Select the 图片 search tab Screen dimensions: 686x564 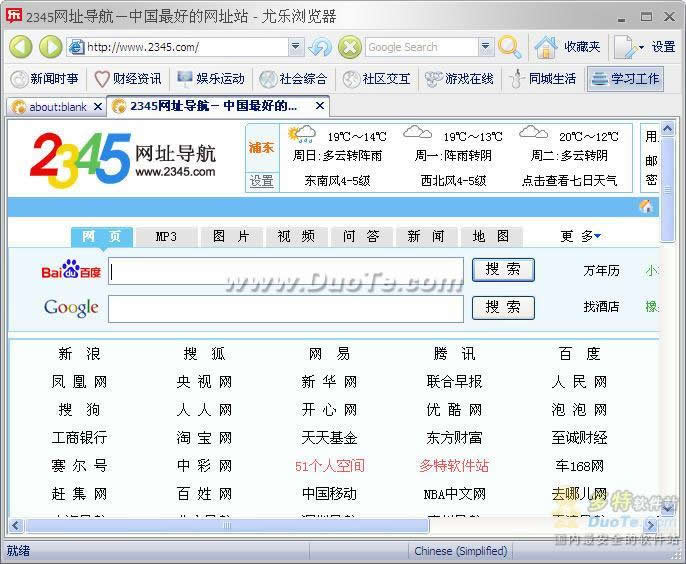tap(231, 237)
